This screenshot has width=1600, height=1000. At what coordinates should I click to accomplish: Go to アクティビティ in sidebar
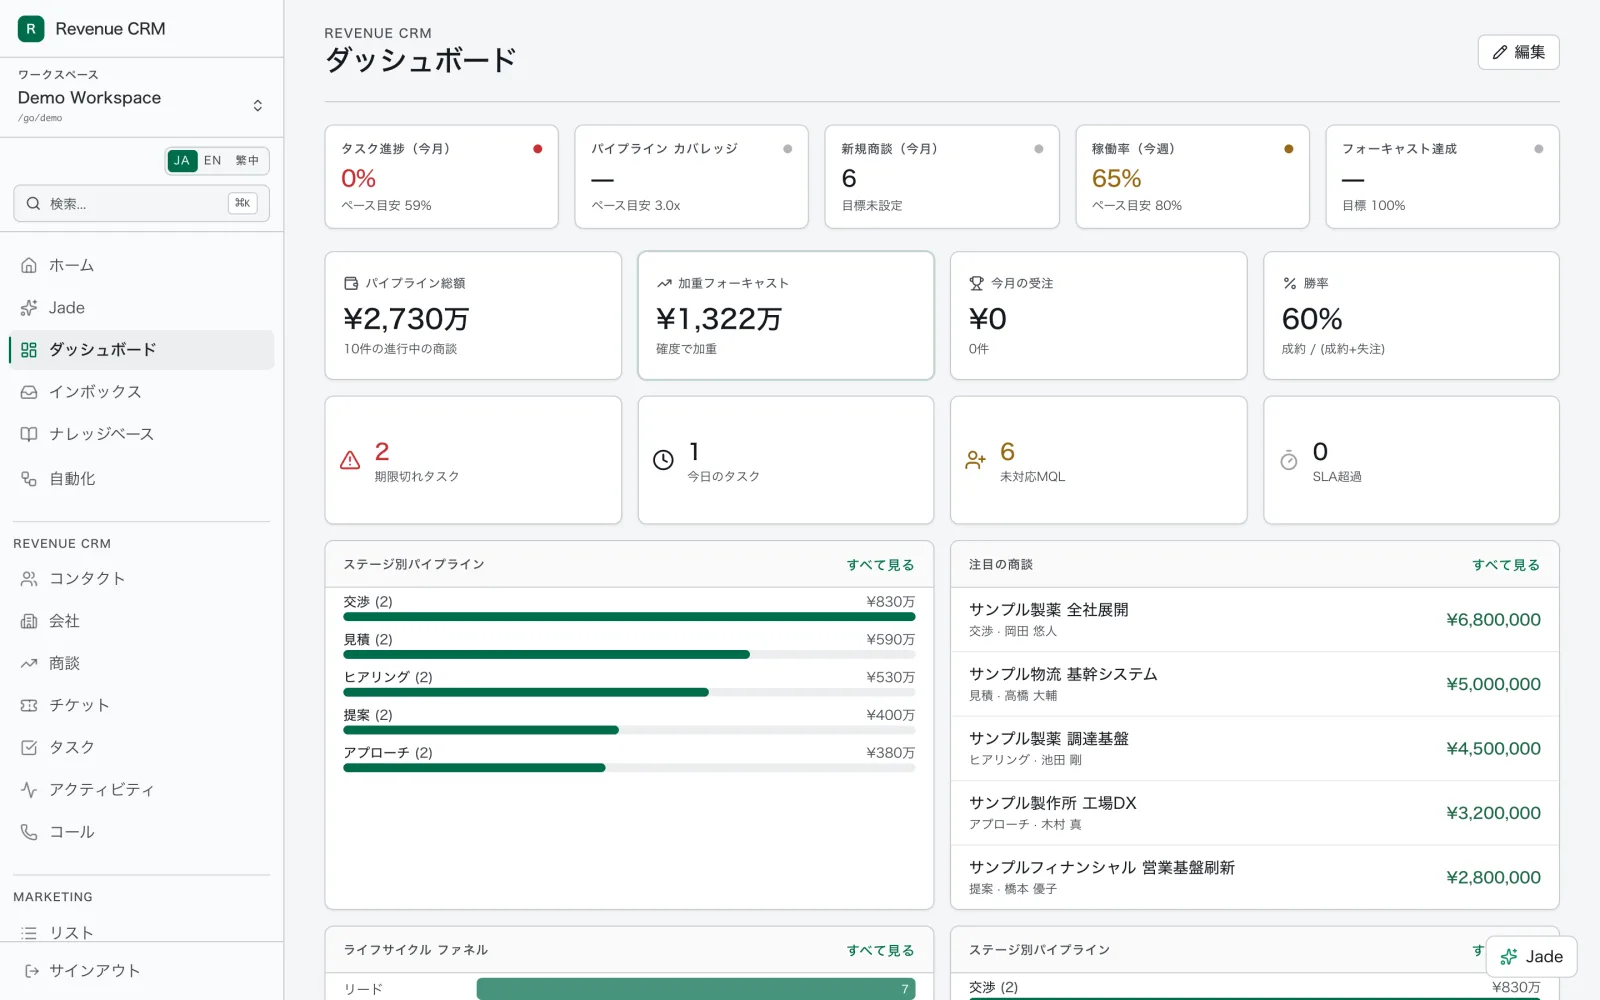tap(141, 790)
